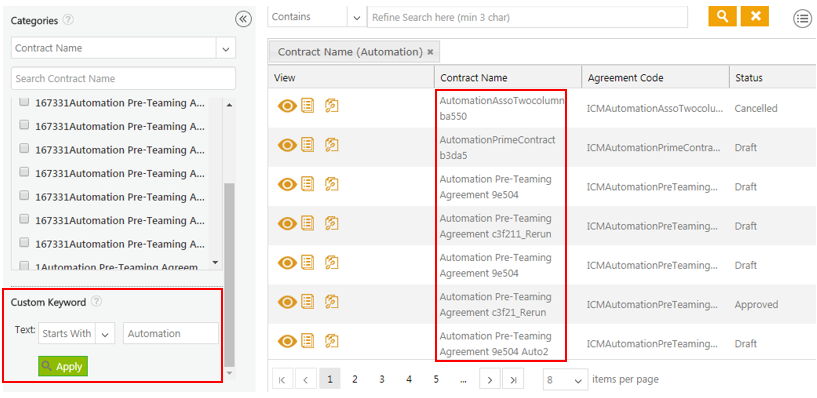Click the Approved status cell
The image size is (817, 398).
(x=756, y=305)
